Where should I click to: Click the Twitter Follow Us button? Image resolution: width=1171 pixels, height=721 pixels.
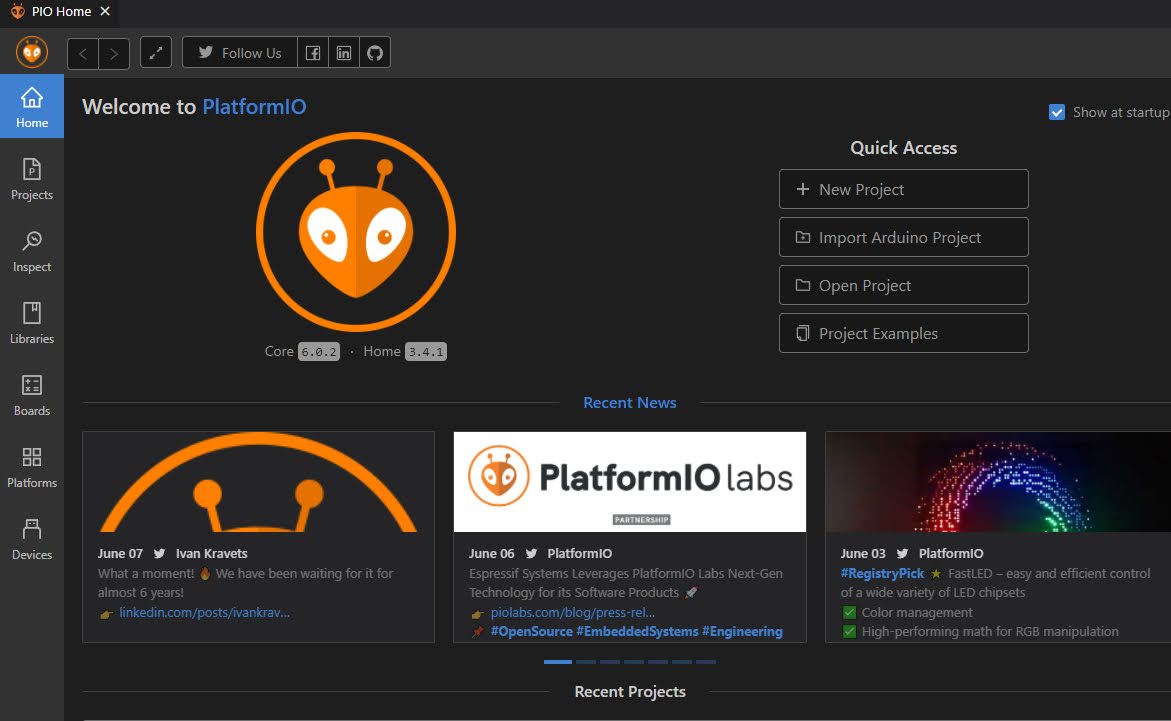click(240, 52)
